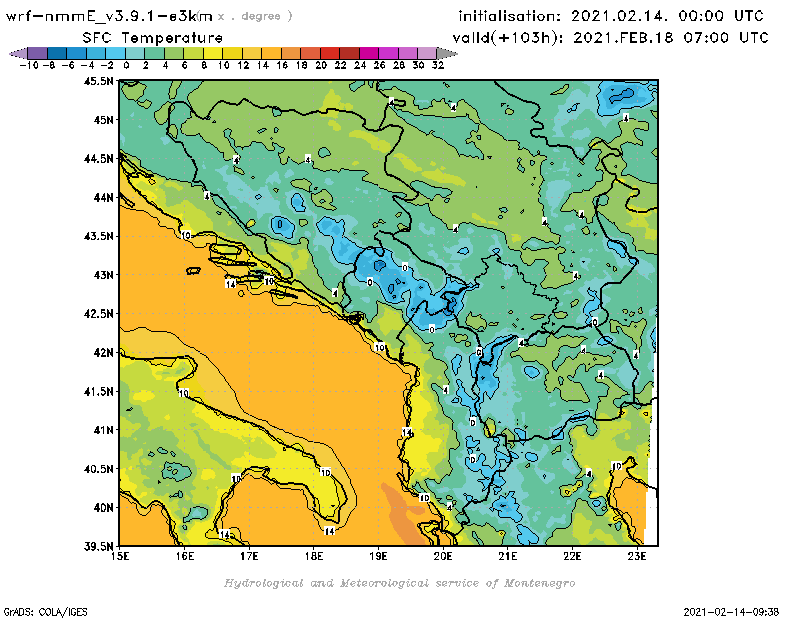Click the dark red swatch between 22 and 24
Viewport: 800px width, 618px height.
click(x=349, y=53)
